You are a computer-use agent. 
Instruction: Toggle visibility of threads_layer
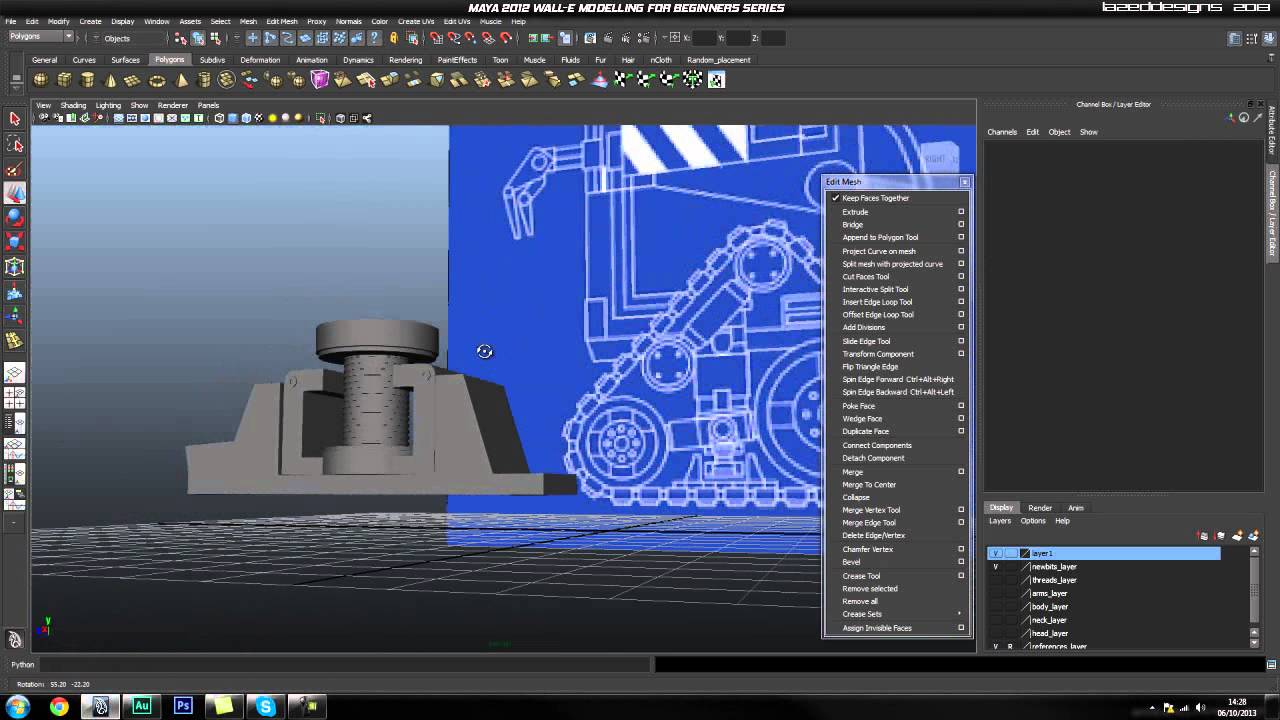995,580
